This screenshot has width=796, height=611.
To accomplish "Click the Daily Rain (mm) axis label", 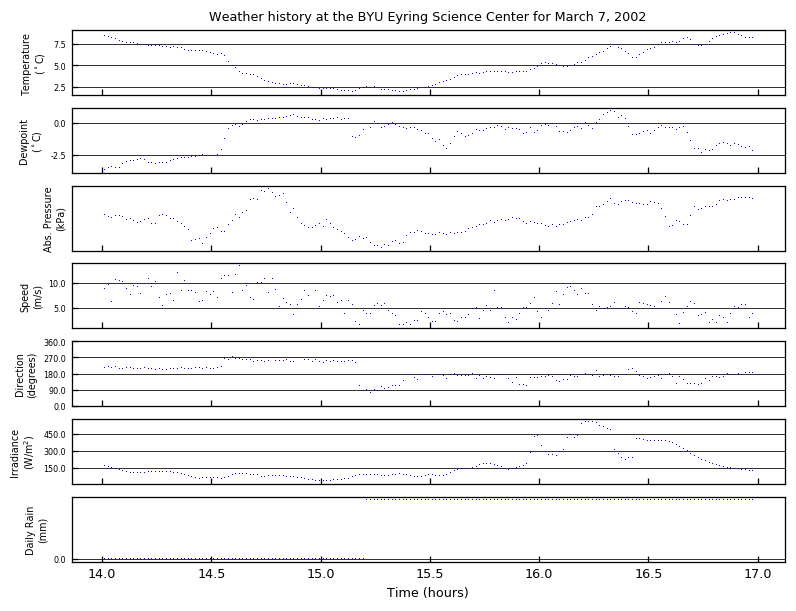I will (x=36, y=531).
